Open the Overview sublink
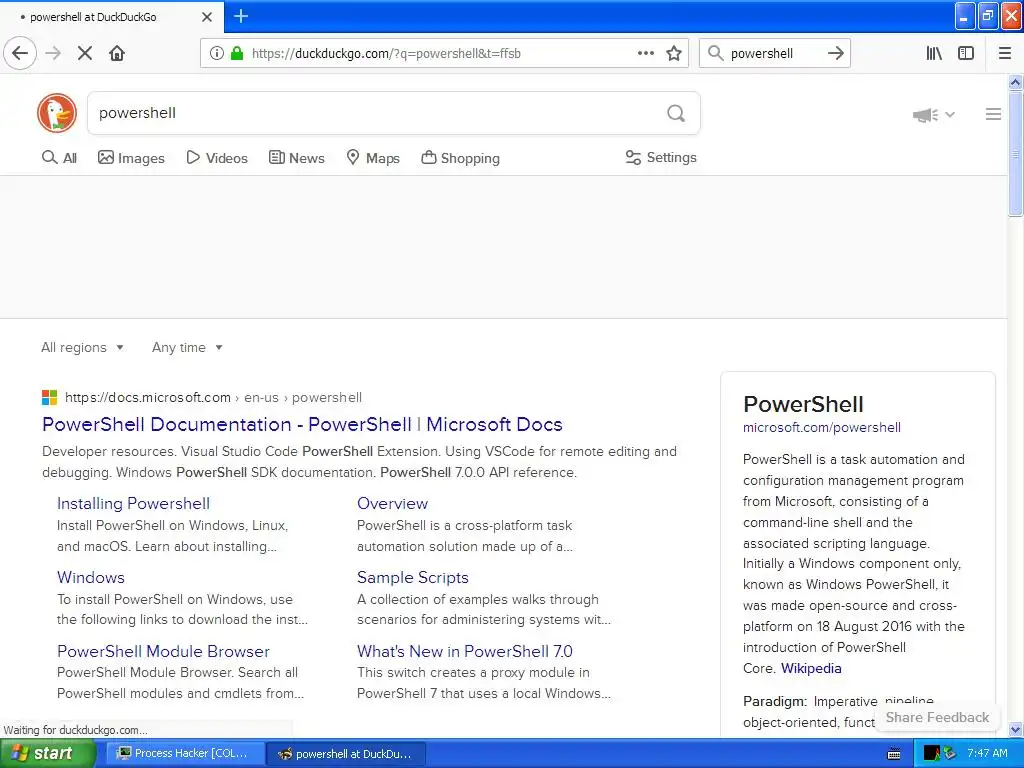Screen dimensions: 1024x768 click(392, 504)
